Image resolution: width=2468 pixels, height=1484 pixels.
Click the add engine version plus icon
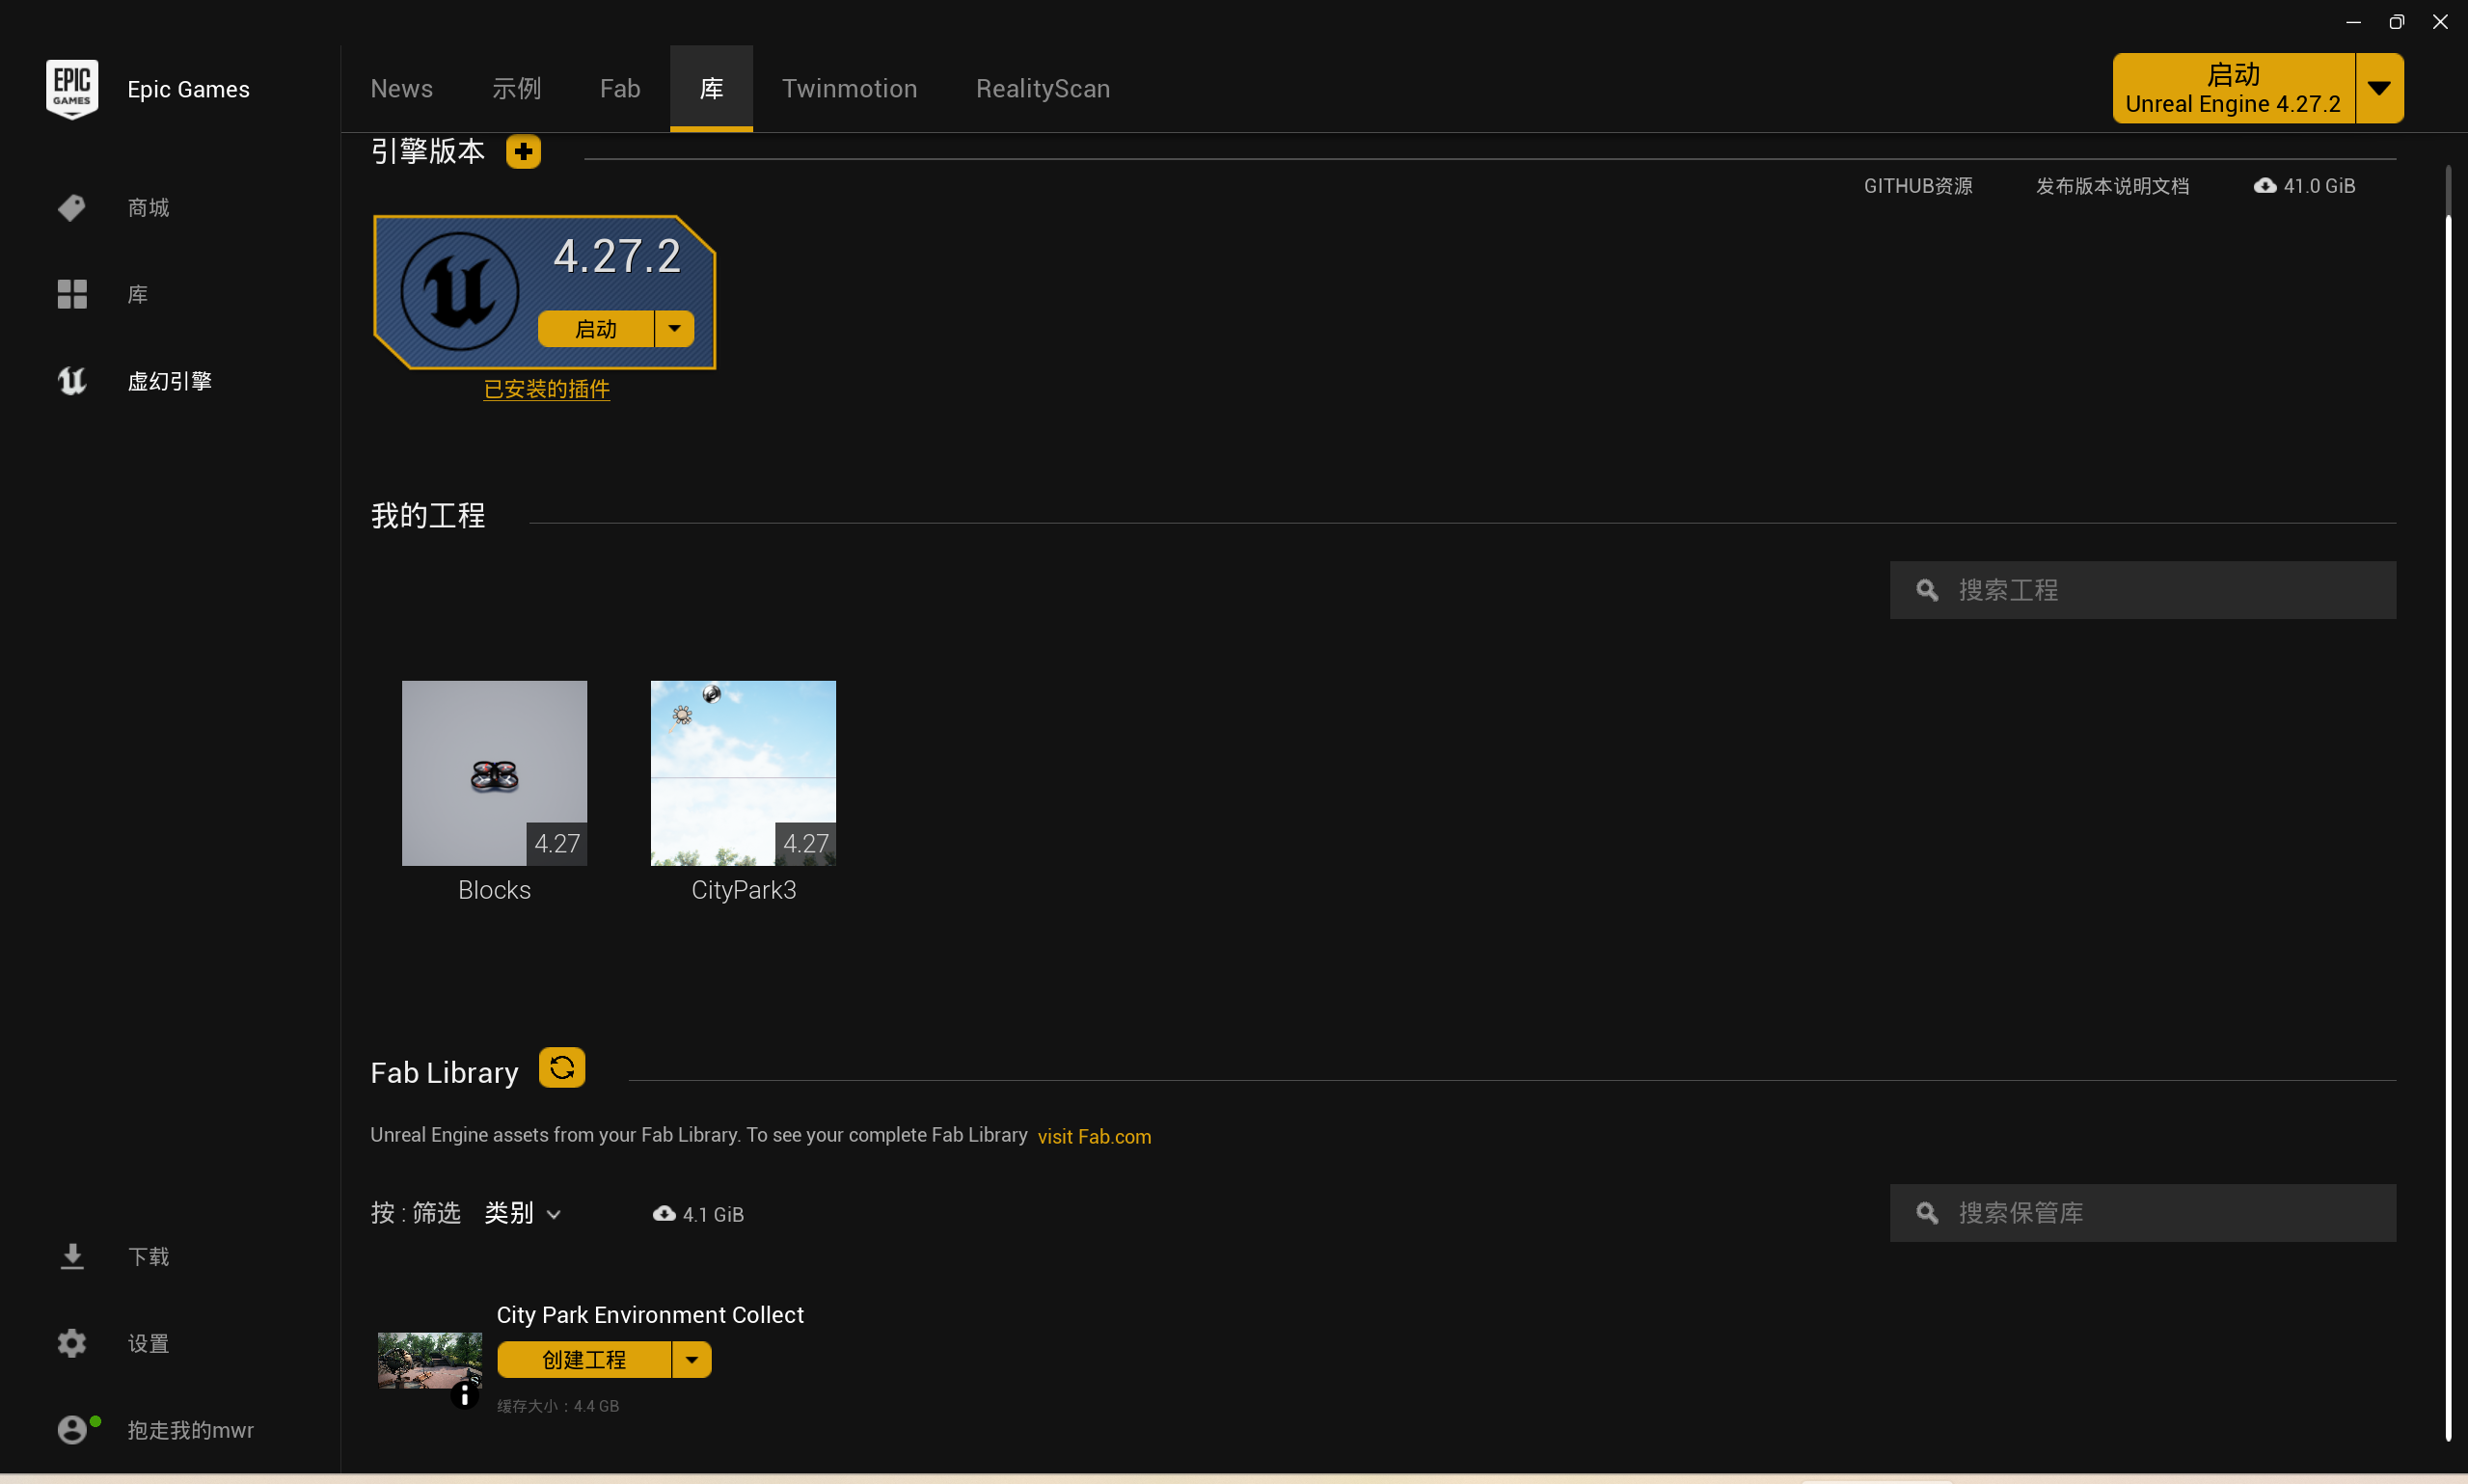coord(523,152)
